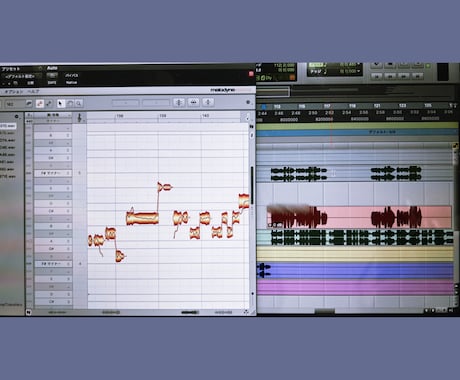Click bar 121 on the Pro Tools ruler
This screenshot has width=460, height=380.
(x=377, y=106)
